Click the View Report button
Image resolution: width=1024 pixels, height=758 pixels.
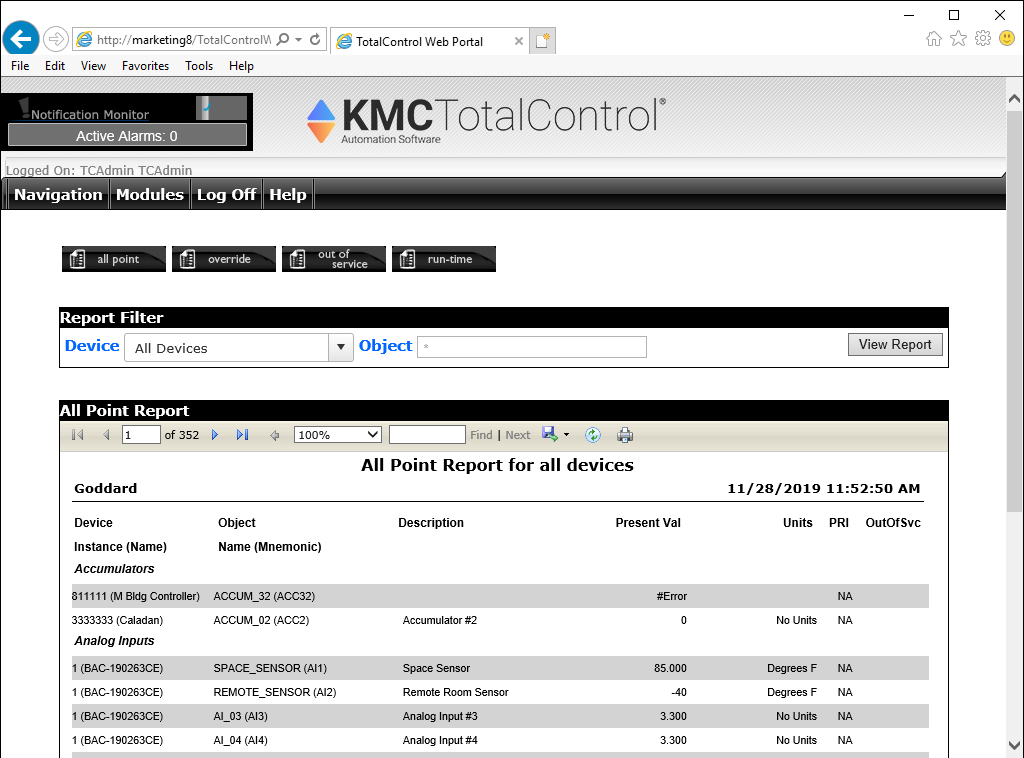click(895, 345)
